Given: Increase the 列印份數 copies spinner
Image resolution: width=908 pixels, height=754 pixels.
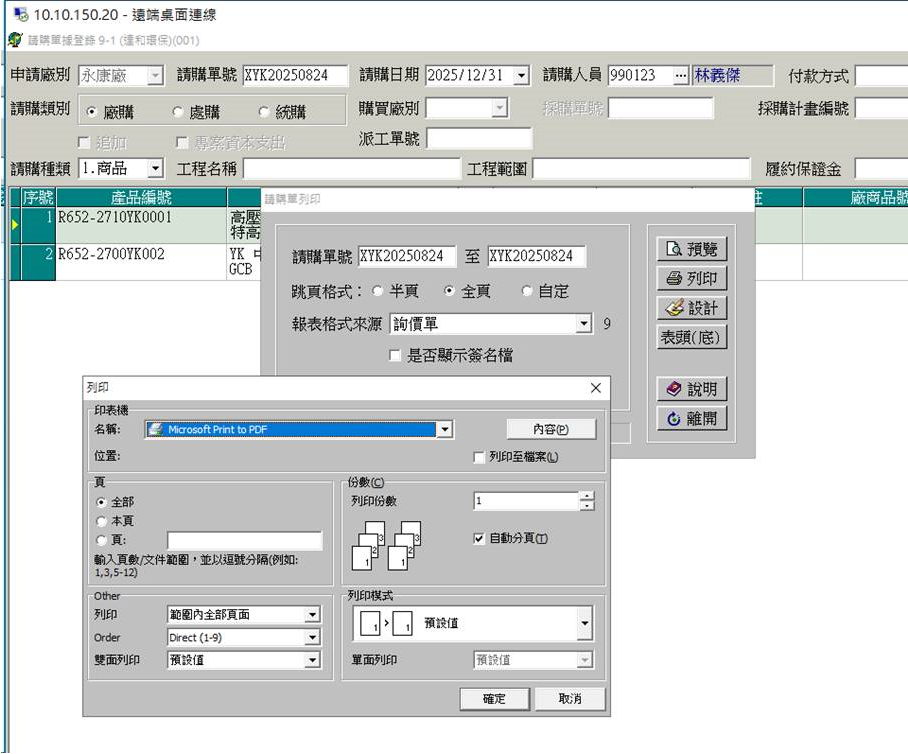Looking at the screenshot, I should pyautogui.click(x=586, y=495).
